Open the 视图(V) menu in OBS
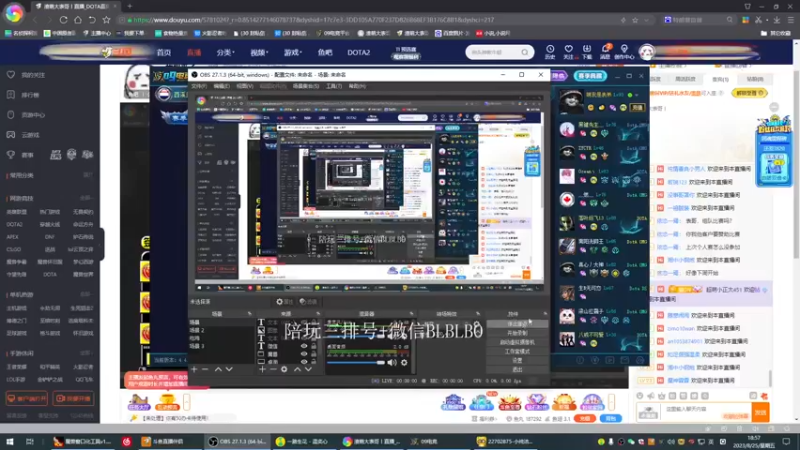The width and height of the screenshot is (800, 450). (x=244, y=86)
